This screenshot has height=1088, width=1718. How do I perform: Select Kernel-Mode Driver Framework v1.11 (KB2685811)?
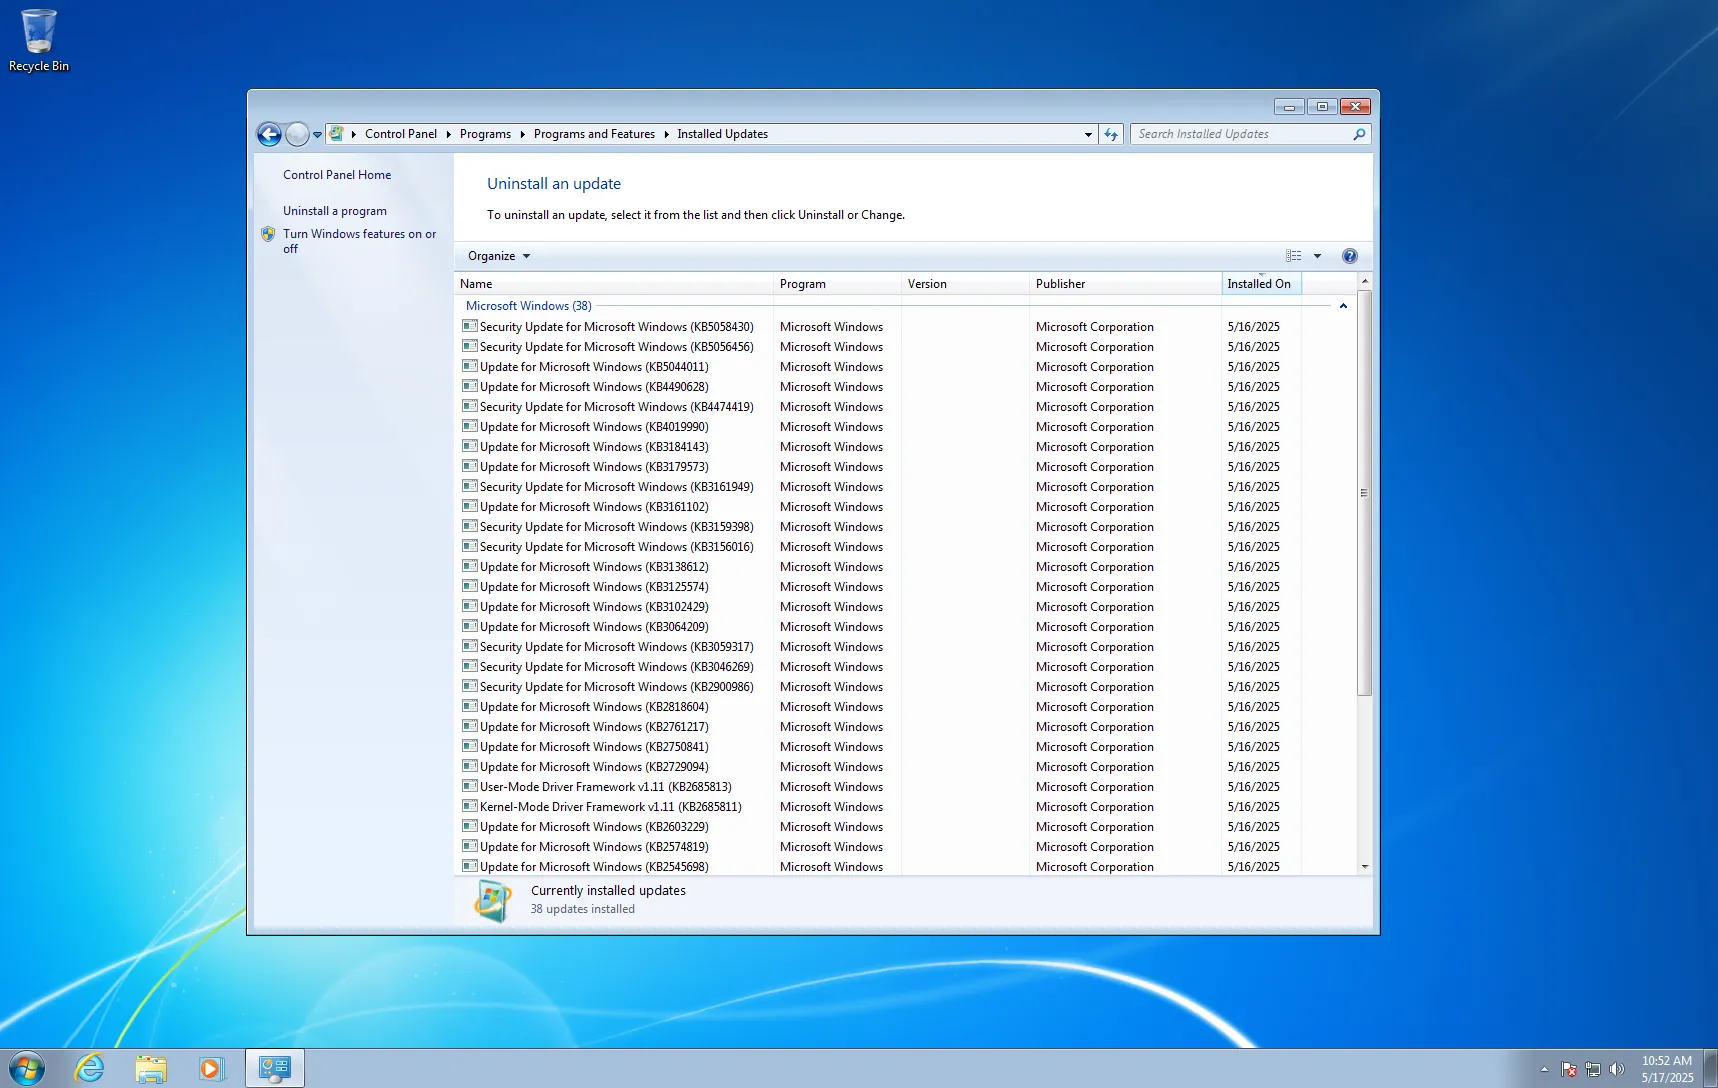610,807
